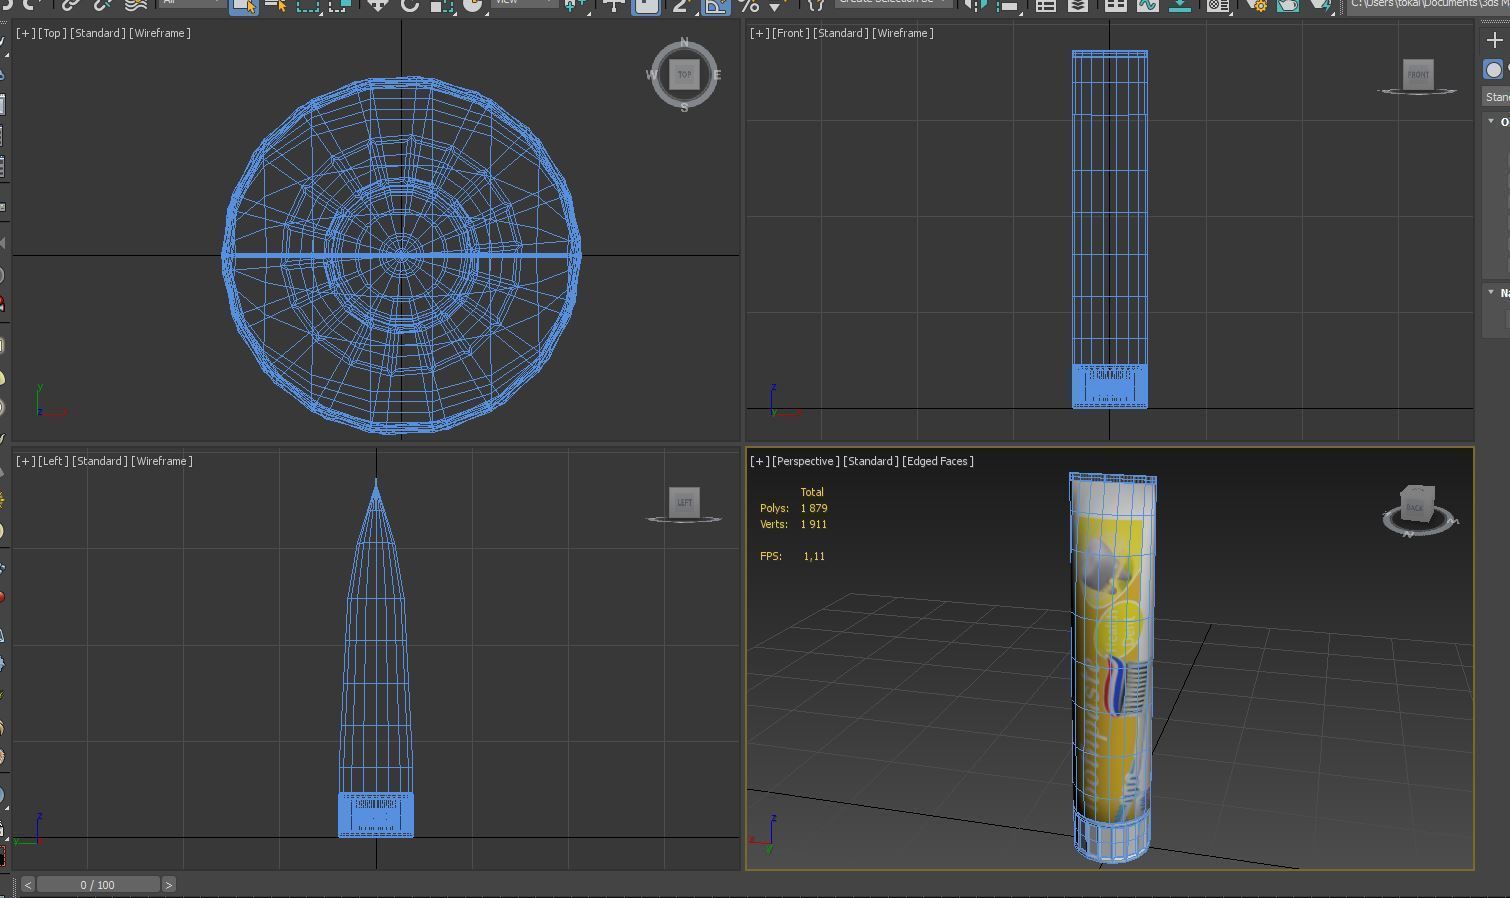Click the Verts count 1 911
Screen dimensions: 1510x898
click(814, 524)
